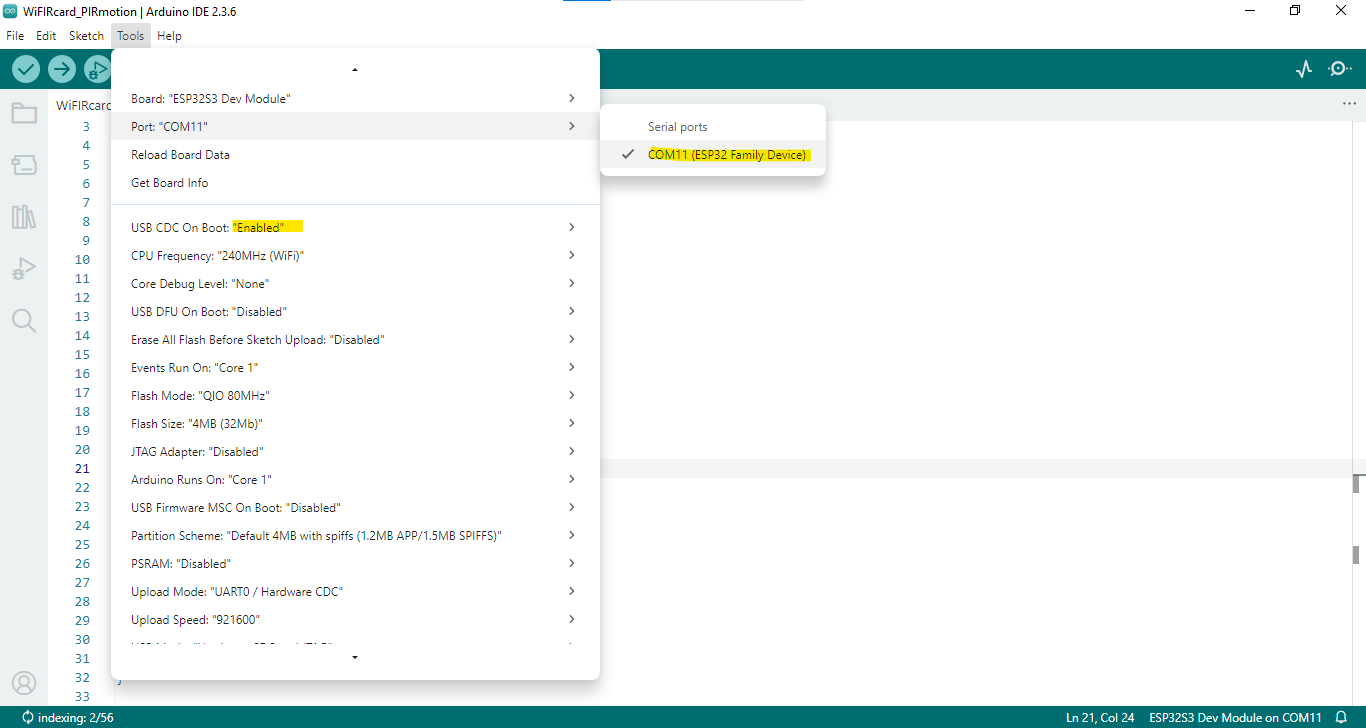Select COM11 (ESP32 Family Device) port
Viewport: 1366px width, 728px height.
[x=713, y=155]
